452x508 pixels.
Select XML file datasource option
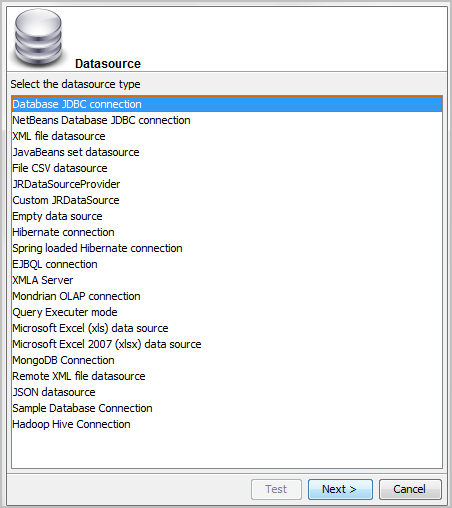(227, 136)
